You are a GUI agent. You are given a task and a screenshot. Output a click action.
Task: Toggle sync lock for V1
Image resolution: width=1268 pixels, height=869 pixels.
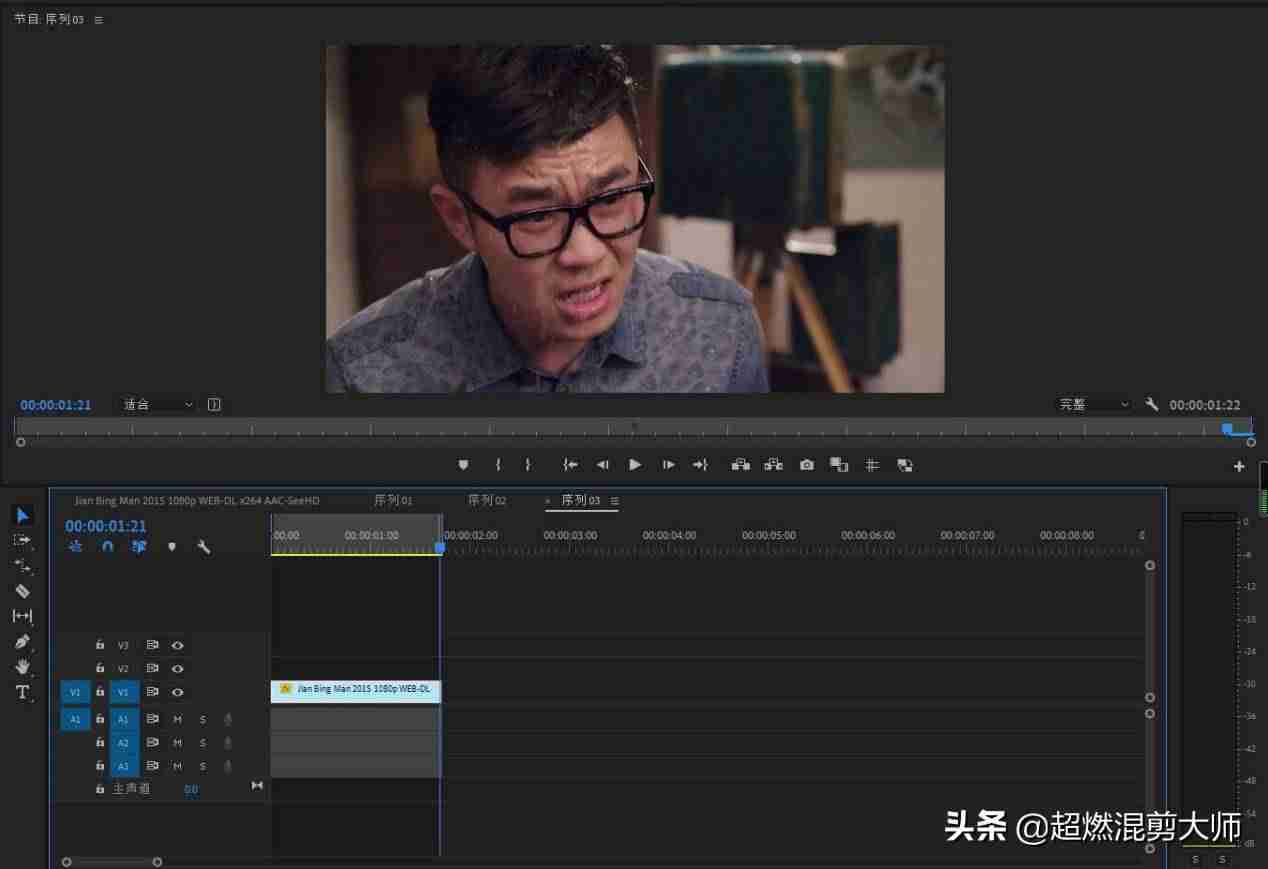click(153, 692)
